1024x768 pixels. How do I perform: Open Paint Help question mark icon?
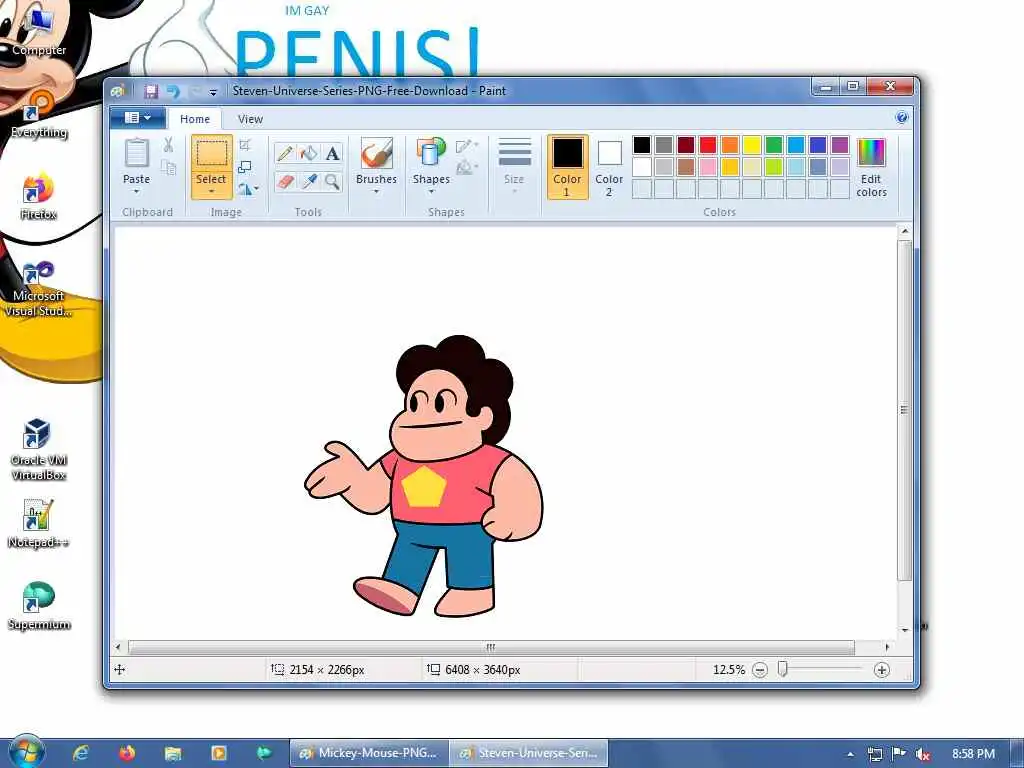coord(902,118)
